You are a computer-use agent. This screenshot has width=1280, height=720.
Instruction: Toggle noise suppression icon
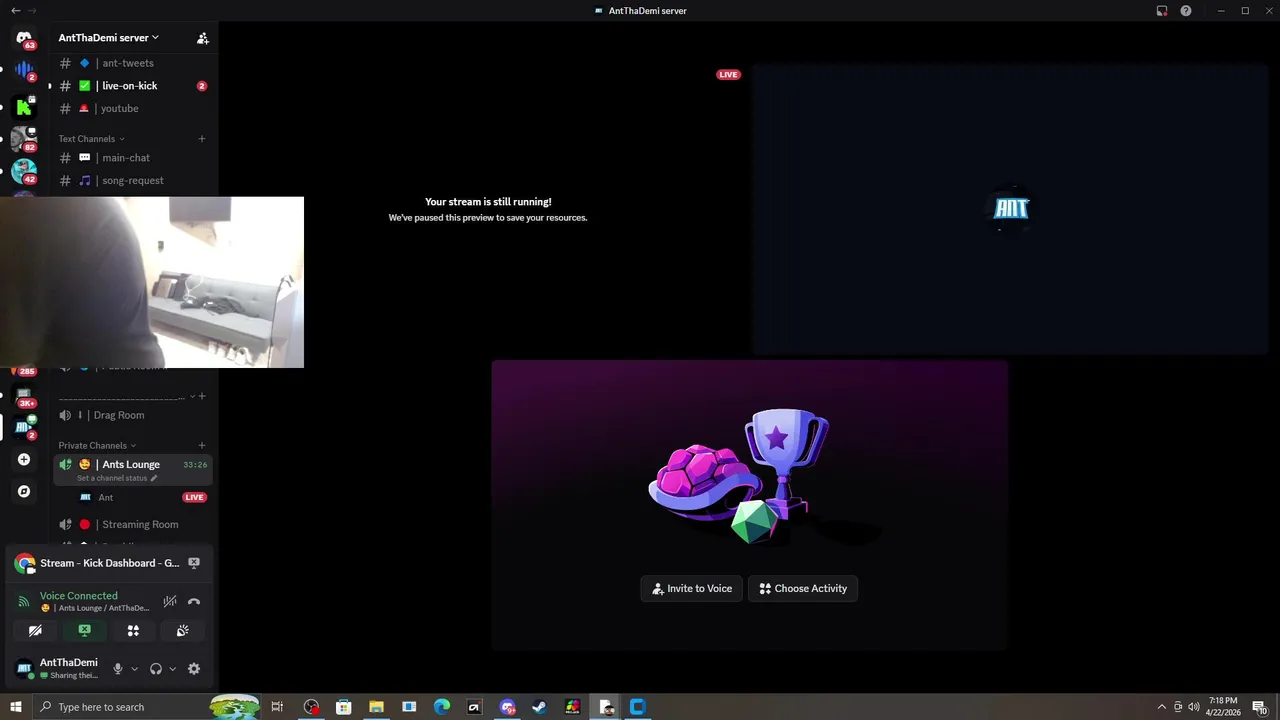tap(170, 601)
